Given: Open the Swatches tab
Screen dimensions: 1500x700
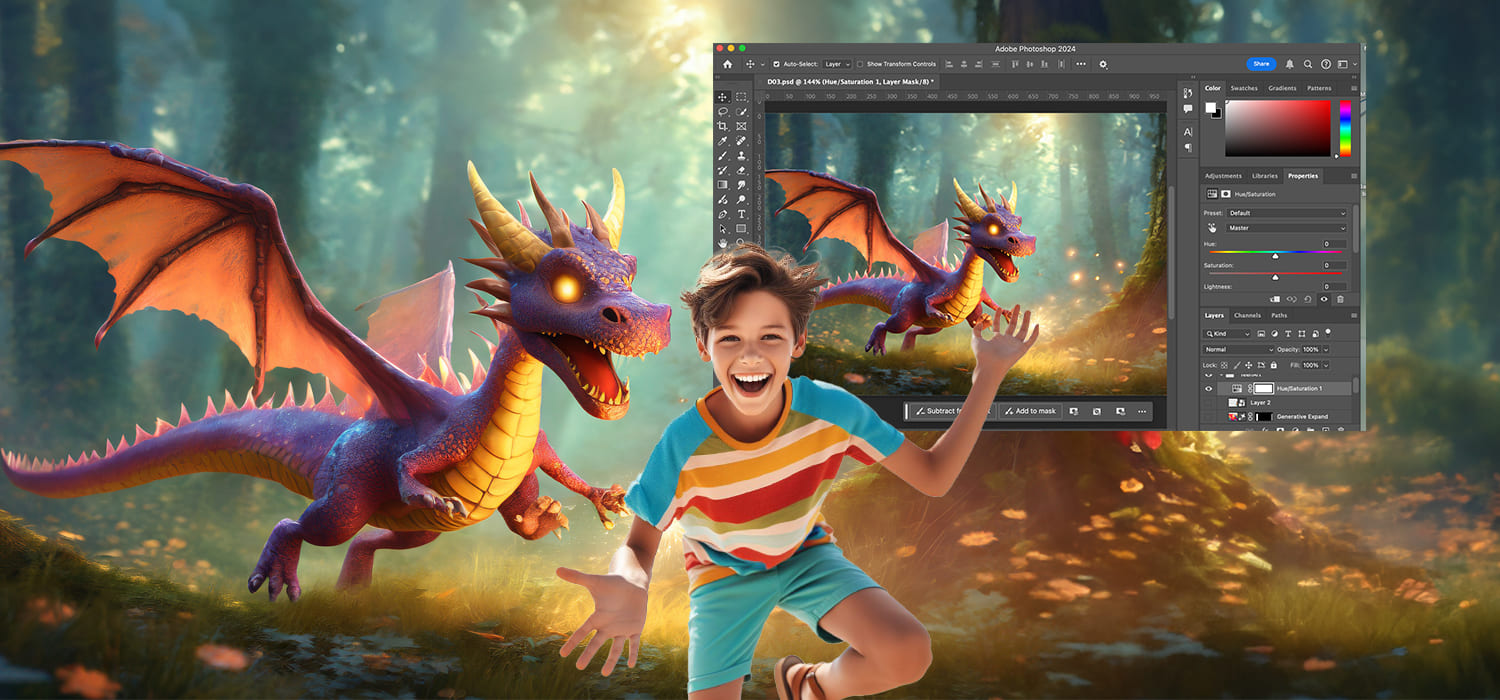Looking at the screenshot, I should coord(1244,88).
